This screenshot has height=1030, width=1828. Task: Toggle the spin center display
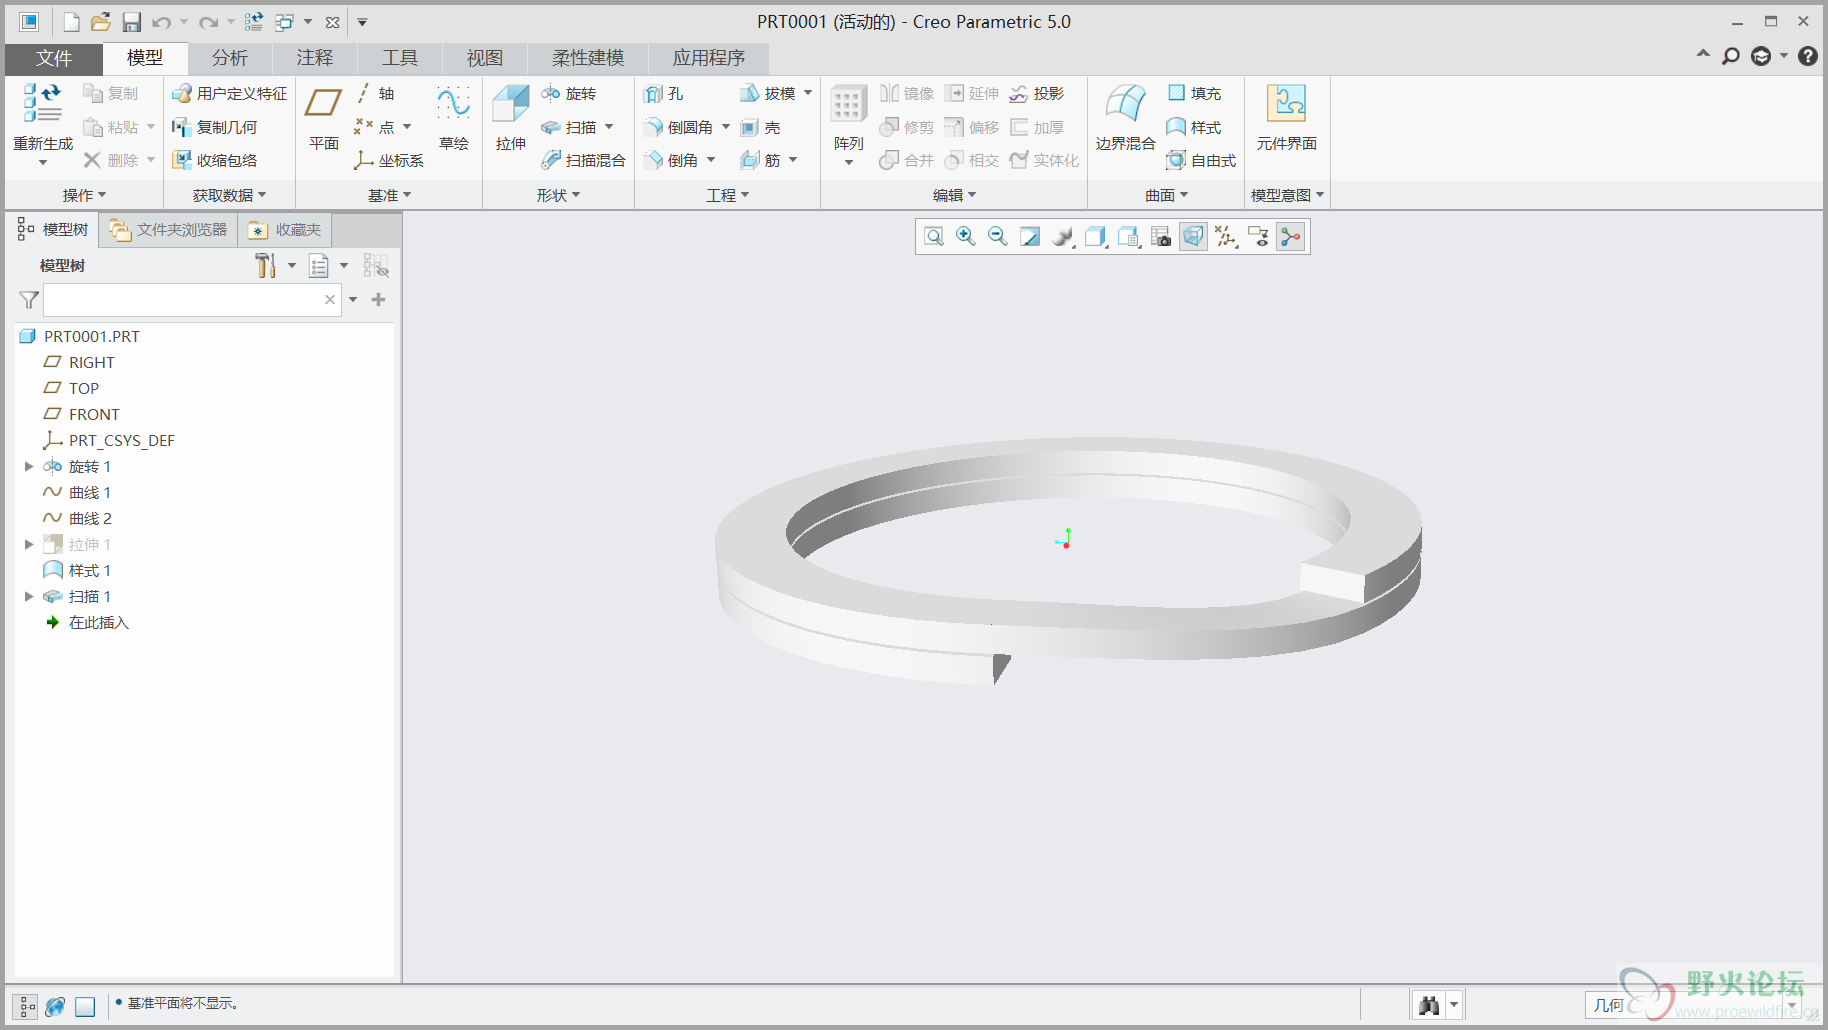click(1291, 236)
